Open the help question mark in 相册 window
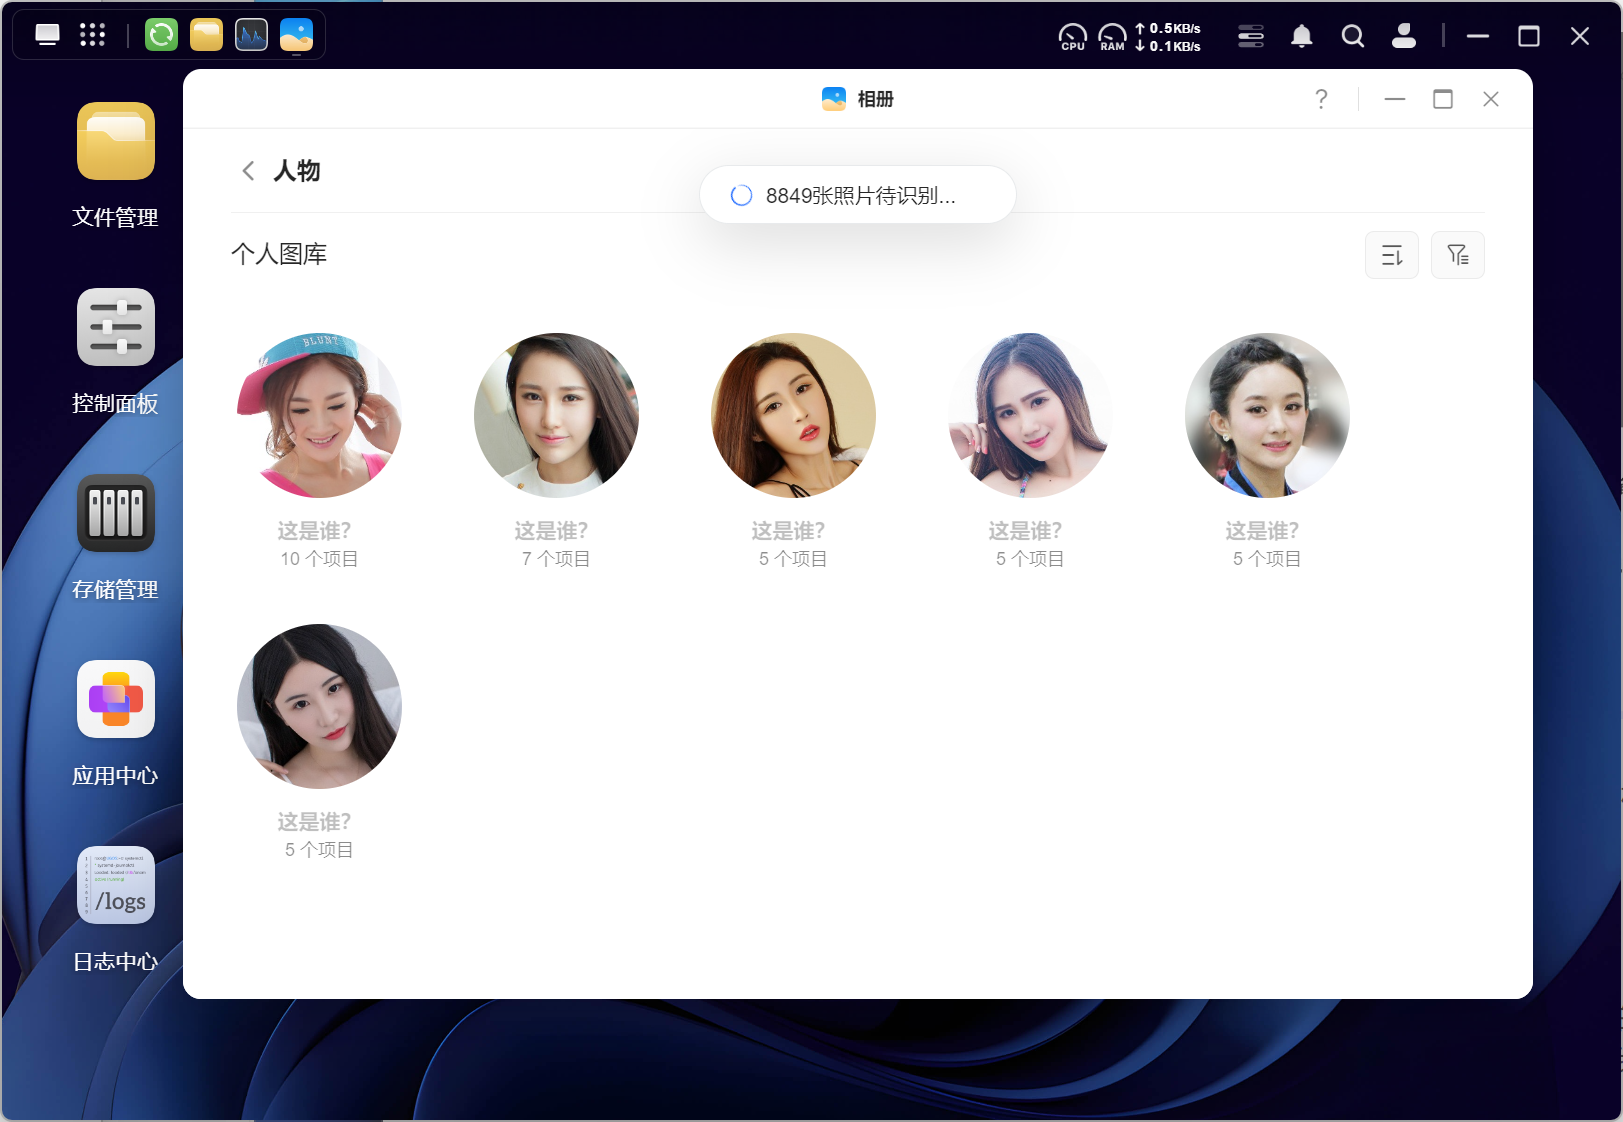This screenshot has height=1122, width=1623. coord(1321,99)
